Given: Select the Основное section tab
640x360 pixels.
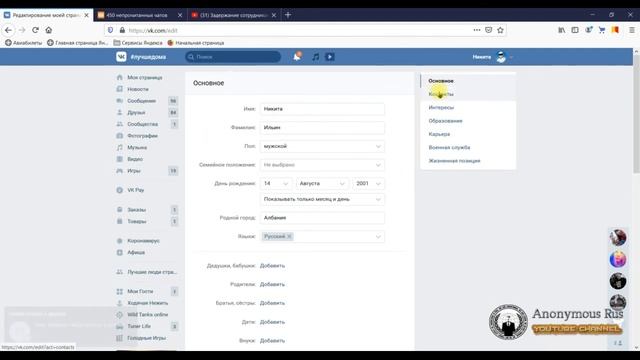Looking at the screenshot, I should point(468,81).
